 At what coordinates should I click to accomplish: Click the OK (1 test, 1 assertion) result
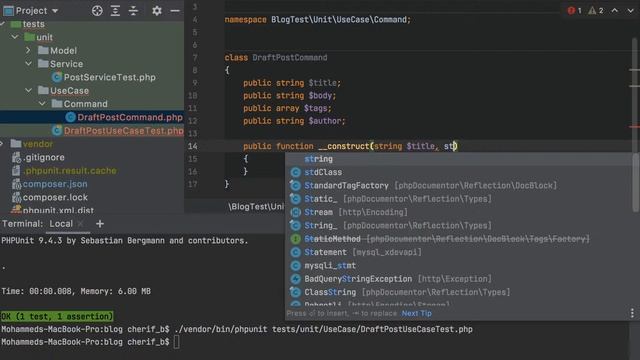(x=57, y=316)
